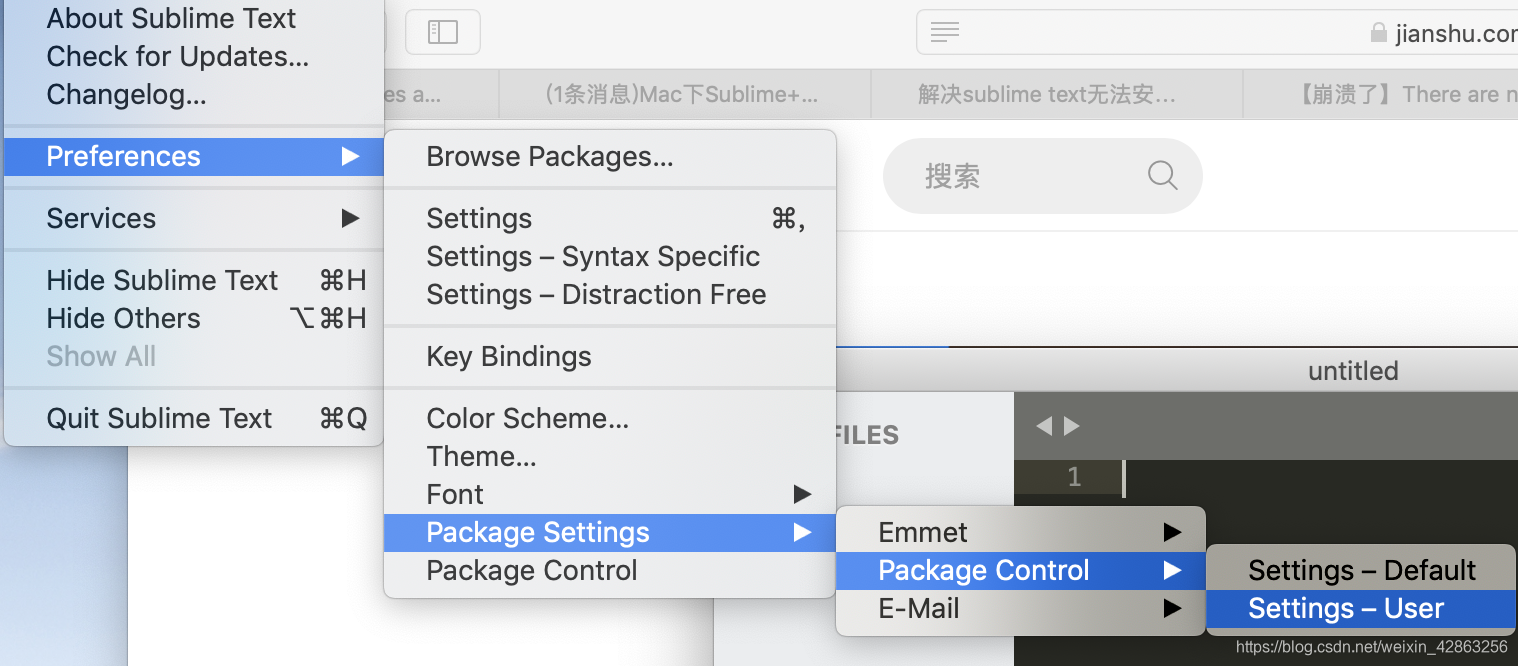Open Settings – User
The image size is (1518, 666).
tap(1361, 608)
